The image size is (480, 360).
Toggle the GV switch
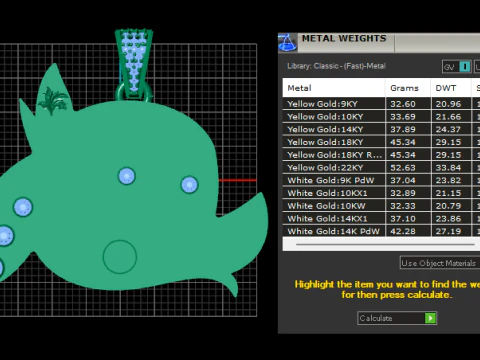[457, 67]
